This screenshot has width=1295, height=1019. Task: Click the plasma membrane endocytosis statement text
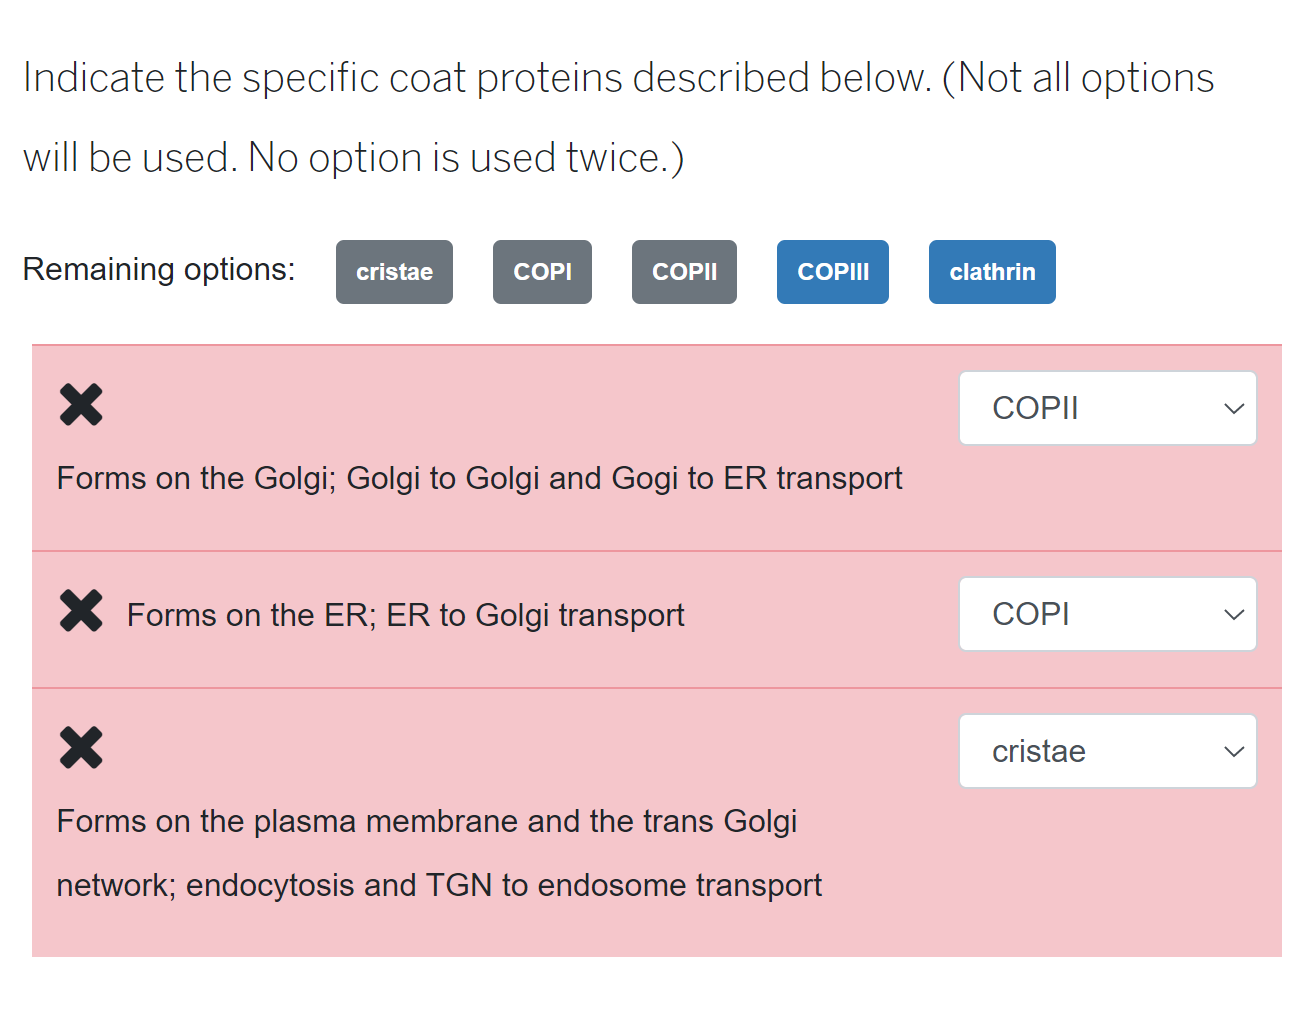pos(438,853)
